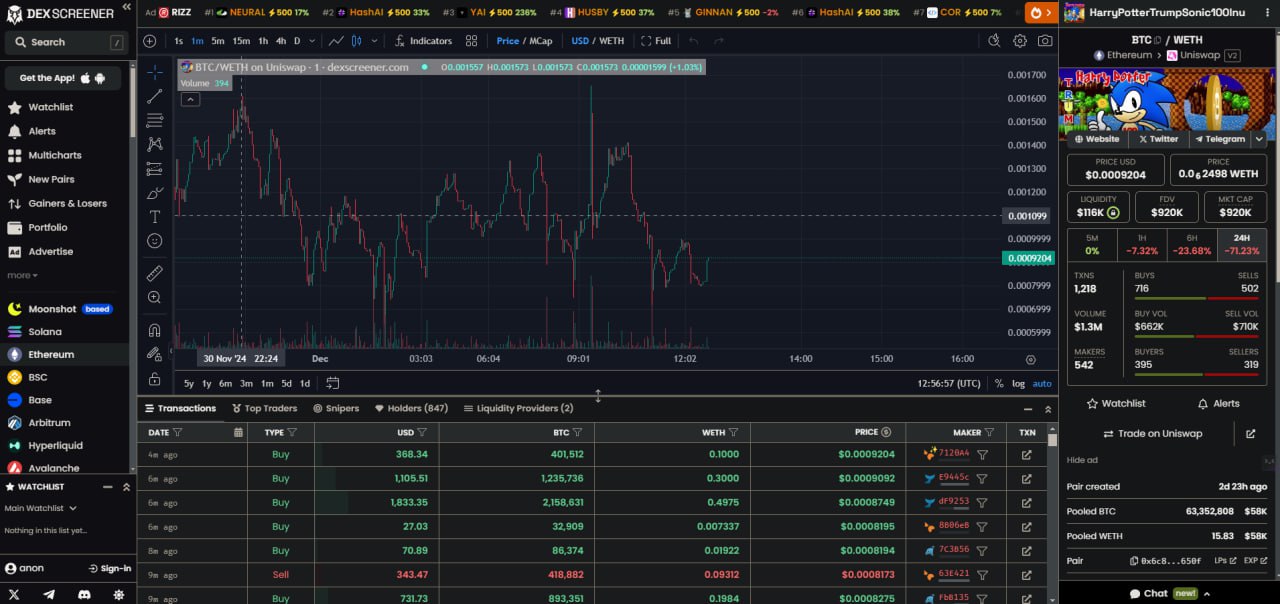The height and width of the screenshot is (604, 1280).
Task: Click the Trade on Uniswap button
Action: [x=1152, y=434]
